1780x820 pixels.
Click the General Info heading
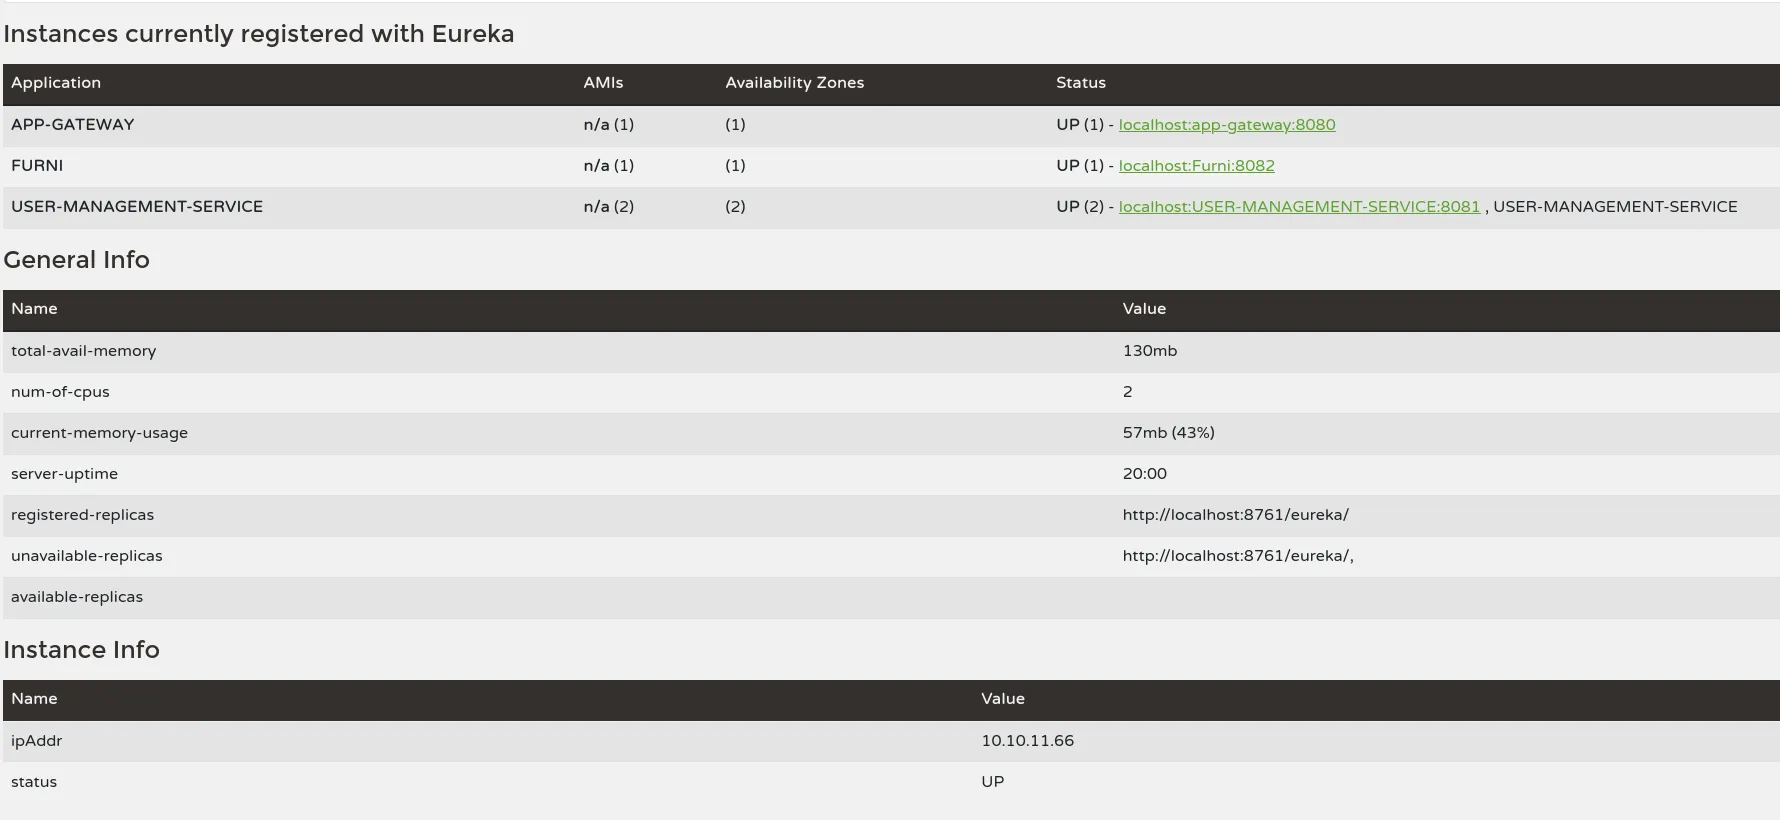pyautogui.click(x=76, y=260)
